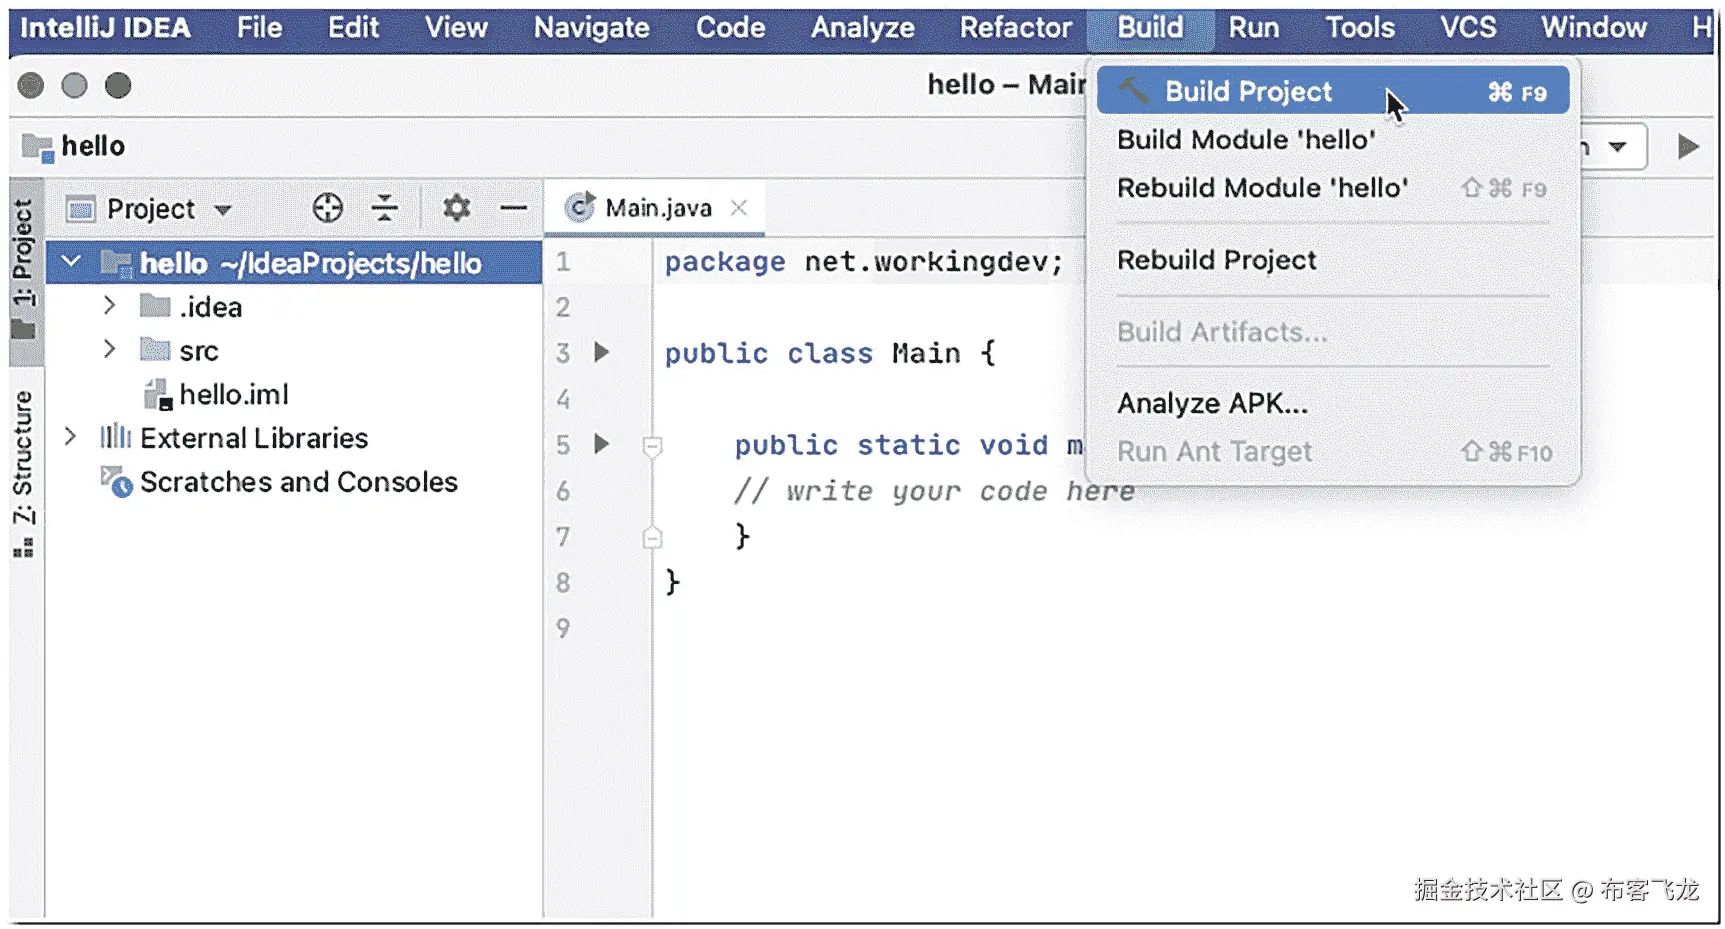This screenshot has width=1725, height=929.
Task: Click the green Run arrow in toolbar
Action: (x=1688, y=147)
